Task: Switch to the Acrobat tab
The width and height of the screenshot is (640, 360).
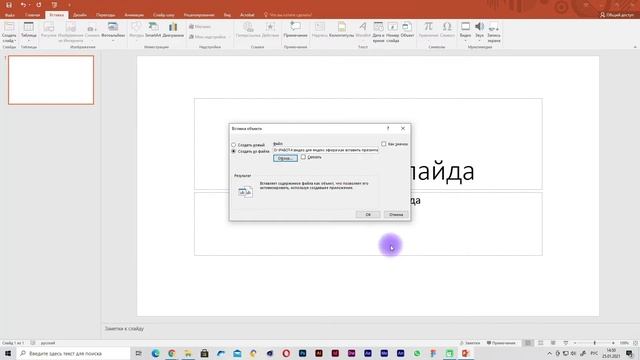Action: coord(247,15)
